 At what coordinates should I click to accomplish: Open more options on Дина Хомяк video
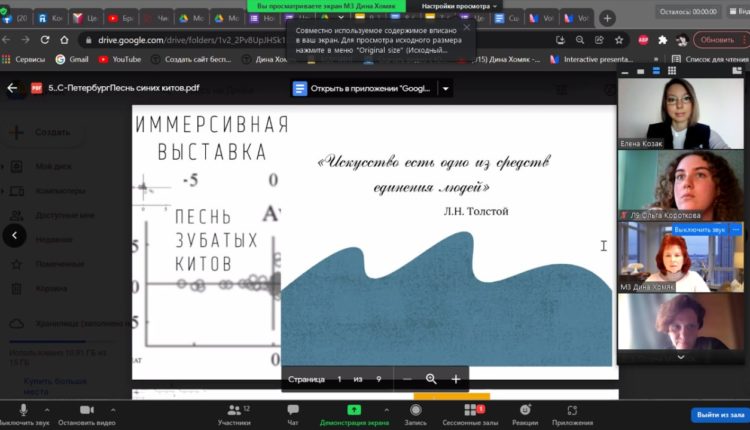pyautogui.click(x=736, y=230)
